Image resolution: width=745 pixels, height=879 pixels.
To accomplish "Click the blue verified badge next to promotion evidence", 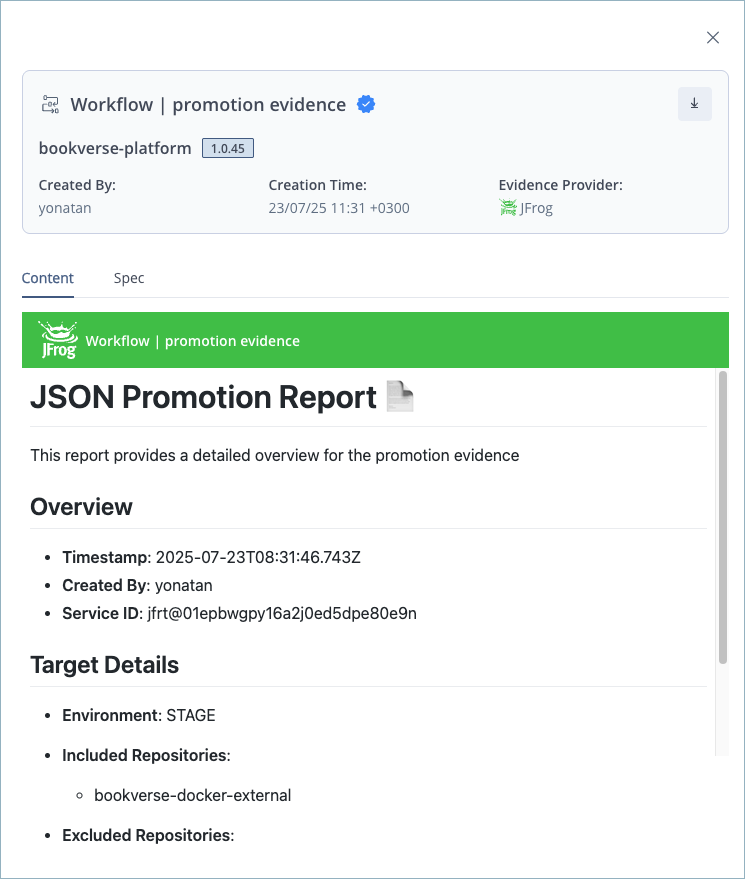I will [x=366, y=104].
